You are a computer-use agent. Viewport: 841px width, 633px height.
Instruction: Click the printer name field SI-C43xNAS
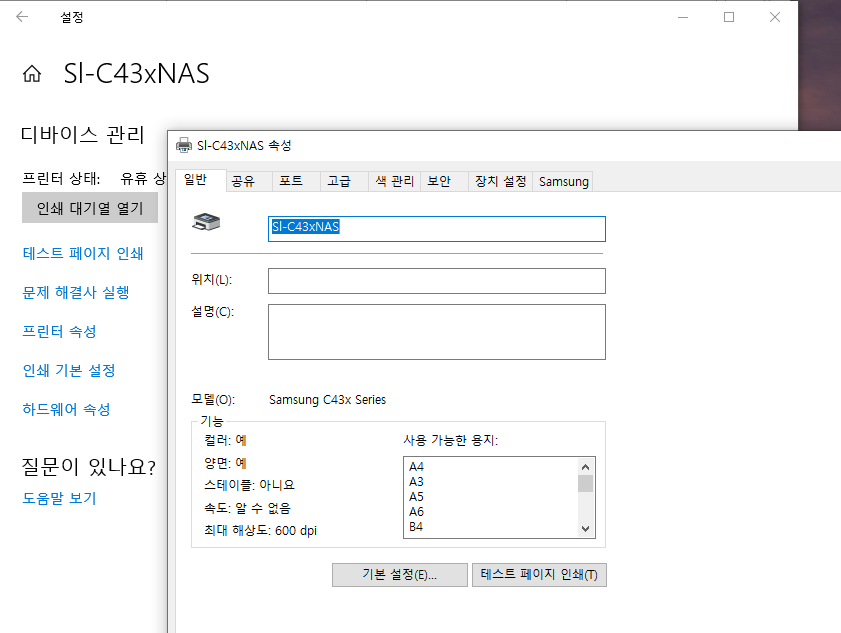[x=437, y=229]
